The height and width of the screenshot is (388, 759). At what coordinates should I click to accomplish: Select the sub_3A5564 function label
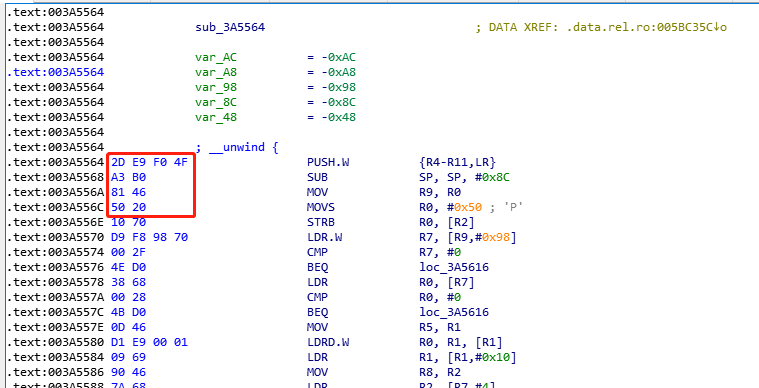pyautogui.click(x=230, y=28)
